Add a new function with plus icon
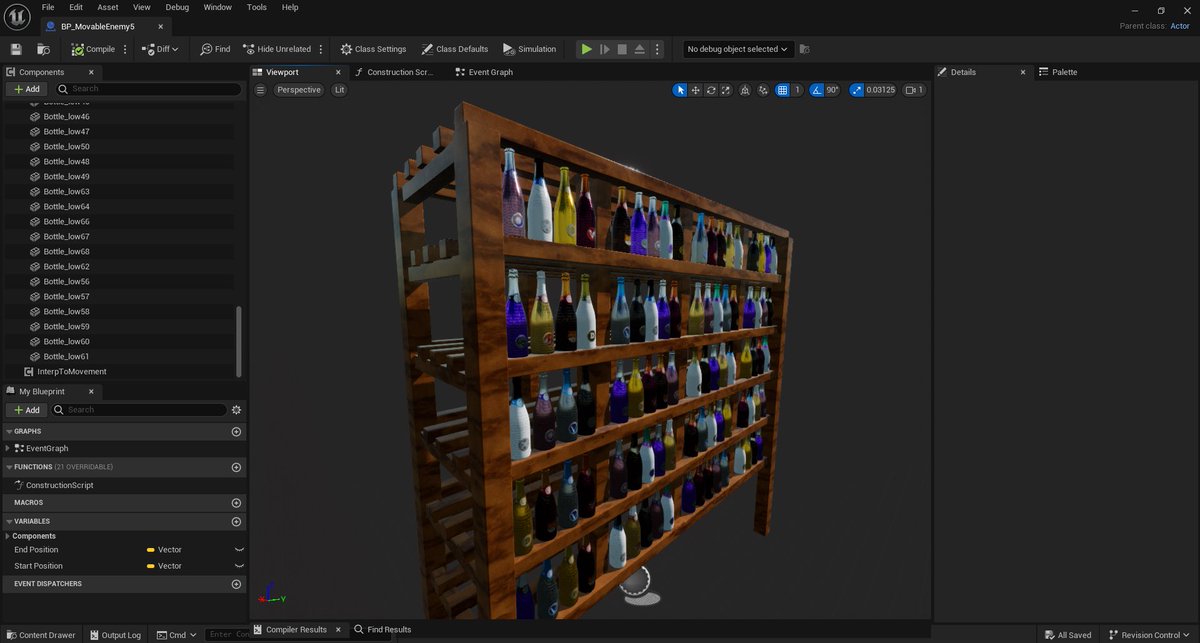Viewport: 1200px width, 643px height. point(236,467)
